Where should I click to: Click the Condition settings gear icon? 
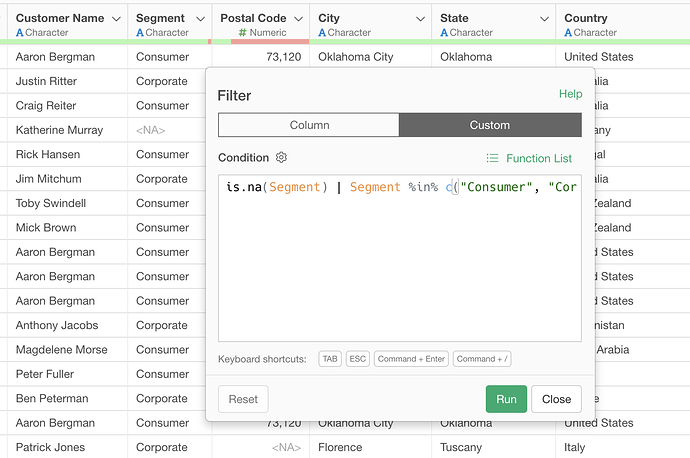coord(281,158)
